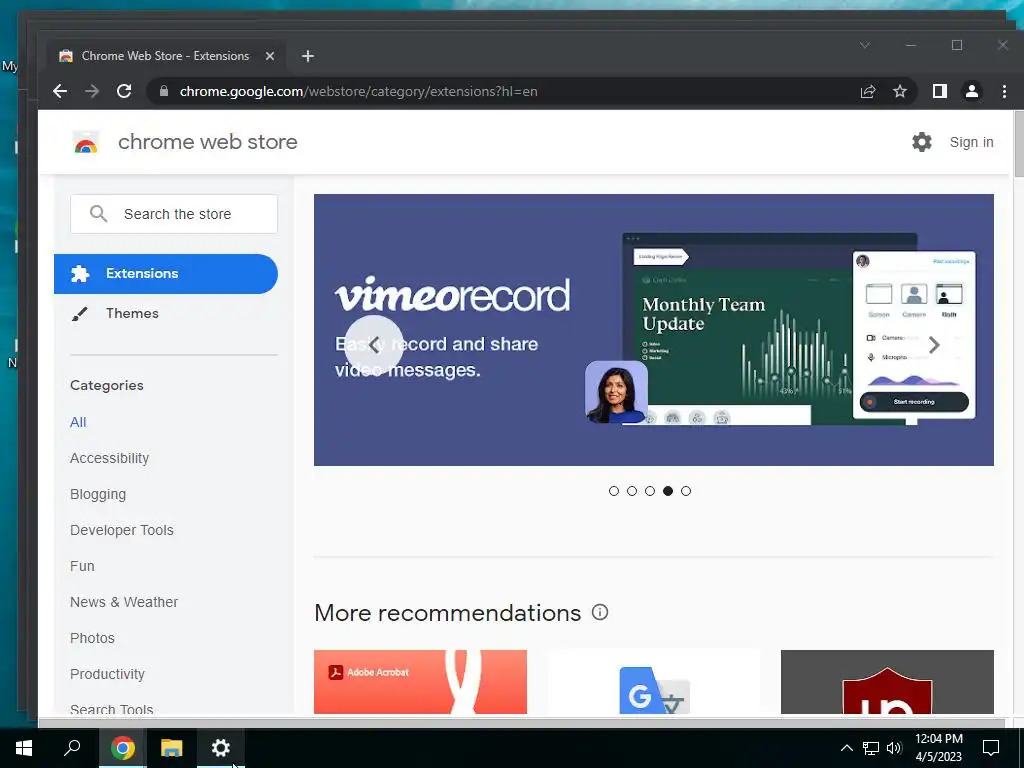Choose the All category

[x=78, y=422]
